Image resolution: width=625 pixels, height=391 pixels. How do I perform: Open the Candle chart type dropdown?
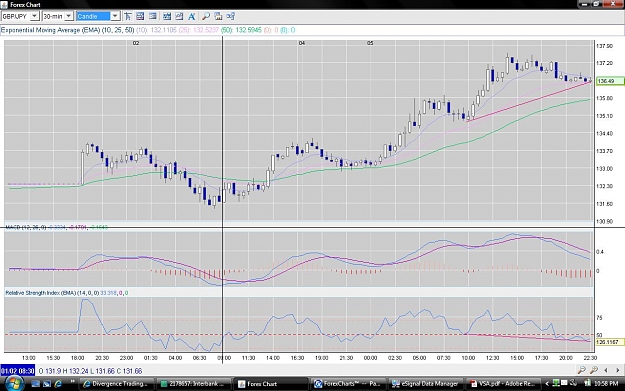[x=115, y=16]
